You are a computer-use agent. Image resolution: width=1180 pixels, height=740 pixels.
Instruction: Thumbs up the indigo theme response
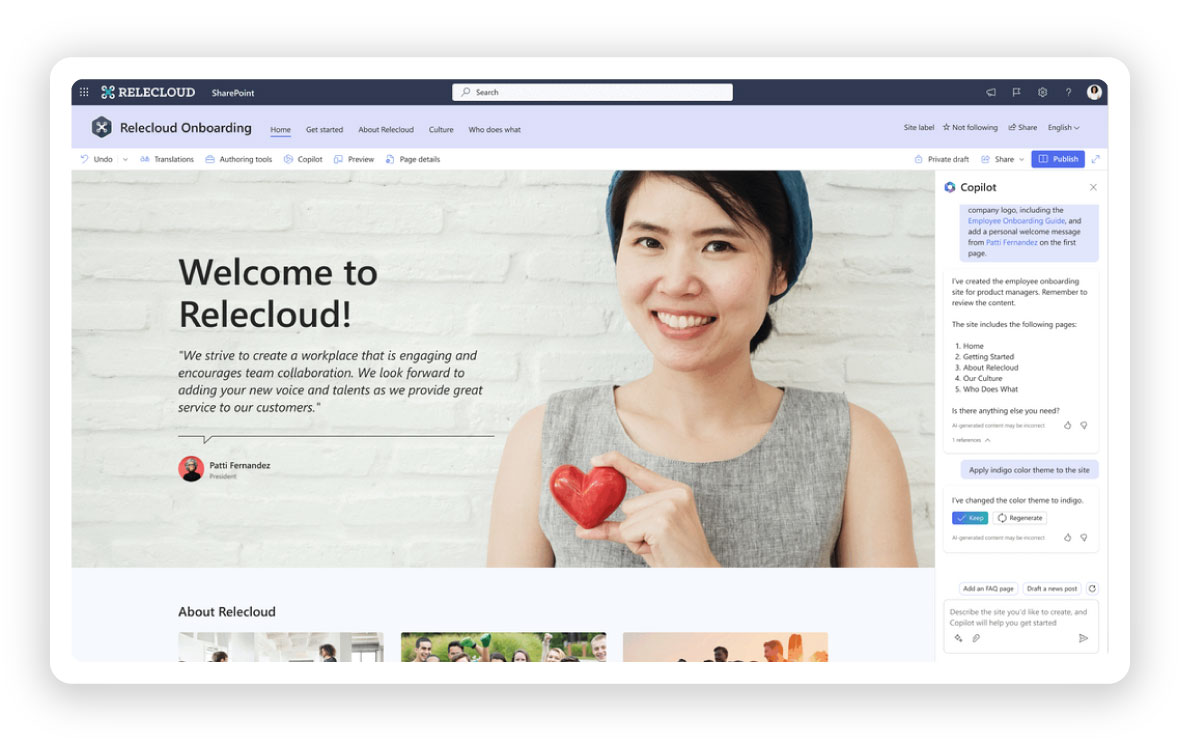[x=1067, y=537]
